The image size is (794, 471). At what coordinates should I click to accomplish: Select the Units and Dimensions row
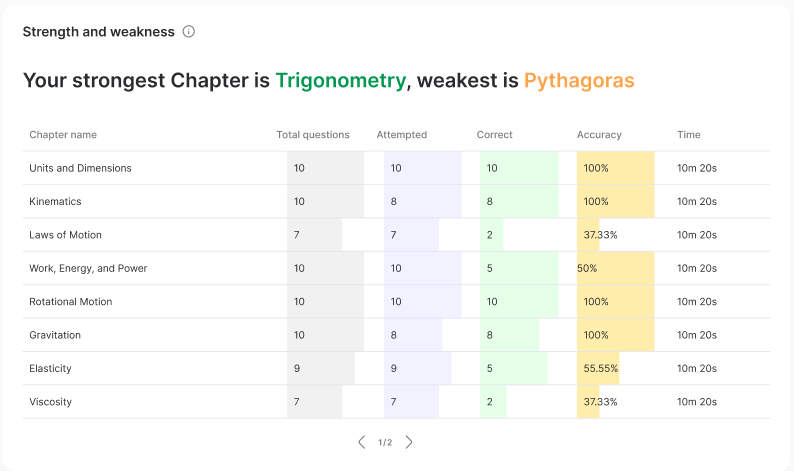tap(80, 168)
